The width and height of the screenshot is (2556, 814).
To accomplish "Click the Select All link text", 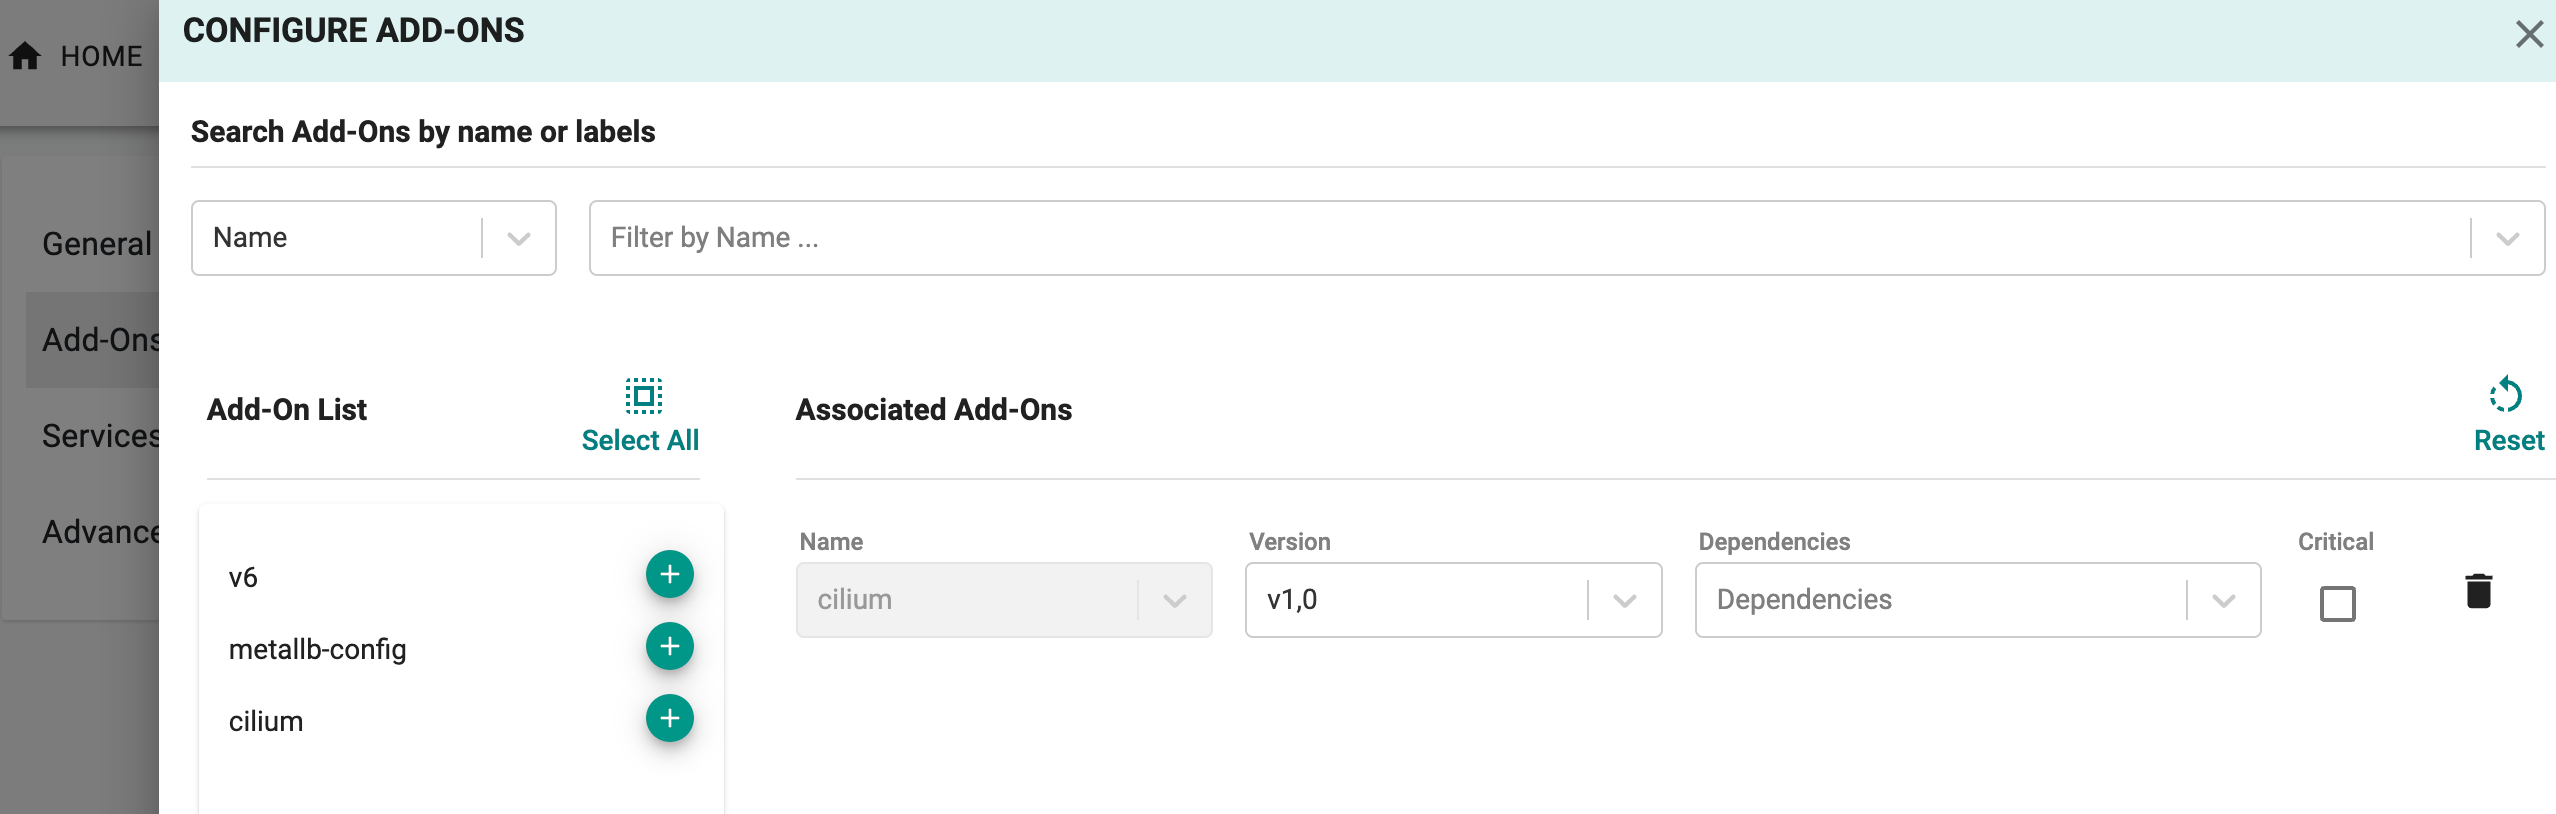I will tap(640, 440).
